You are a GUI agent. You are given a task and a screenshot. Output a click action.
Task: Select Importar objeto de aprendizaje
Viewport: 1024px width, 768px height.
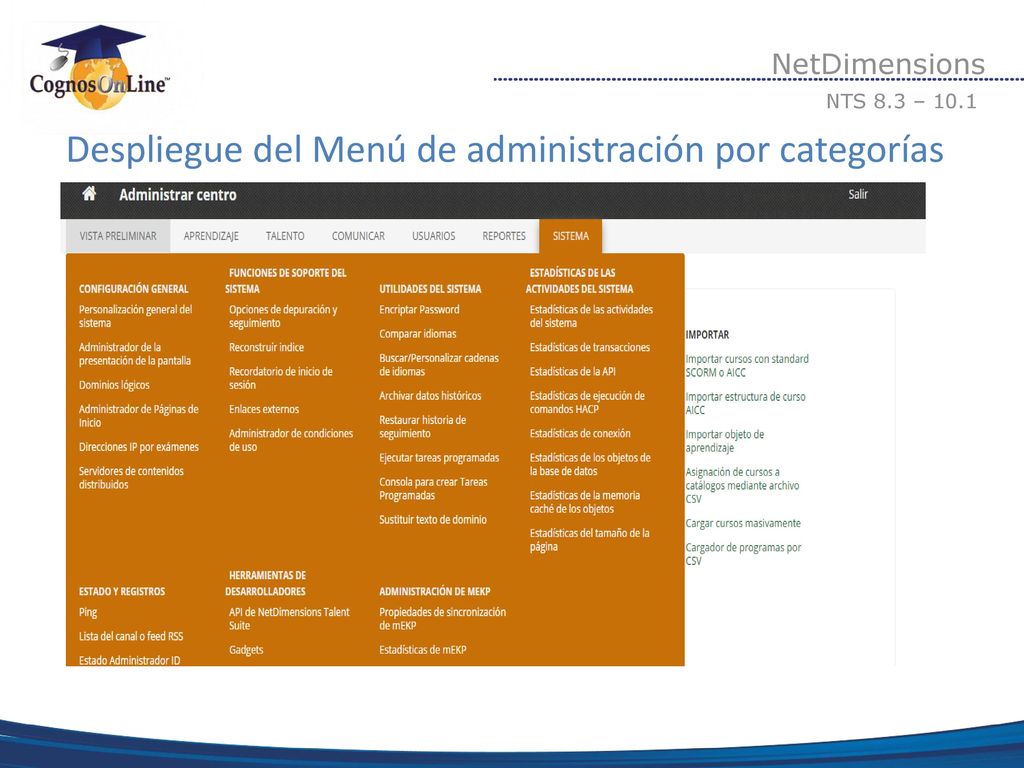click(724, 441)
